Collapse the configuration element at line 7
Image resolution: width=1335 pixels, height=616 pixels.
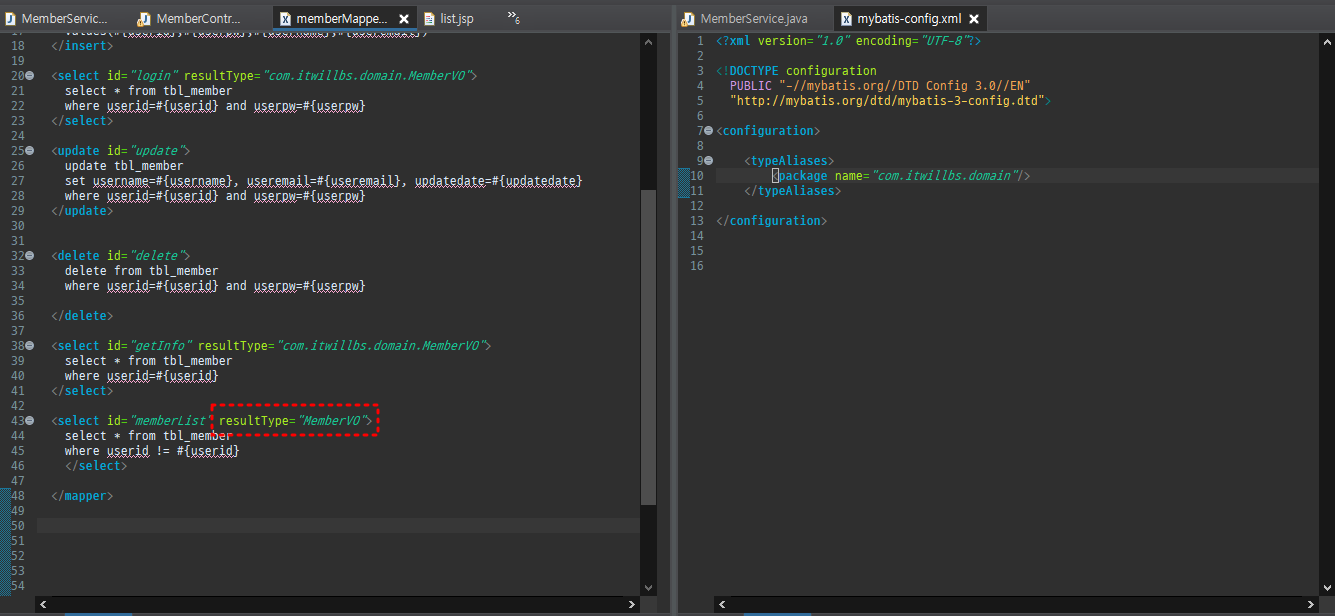pos(708,131)
